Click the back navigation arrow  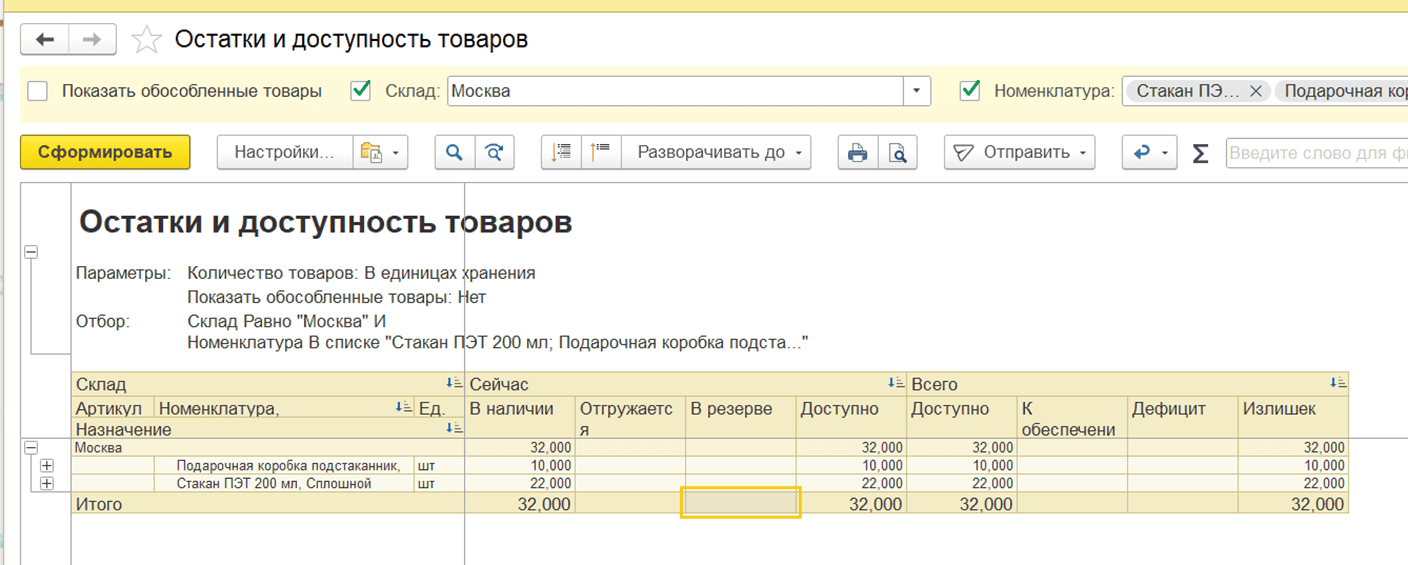45,40
